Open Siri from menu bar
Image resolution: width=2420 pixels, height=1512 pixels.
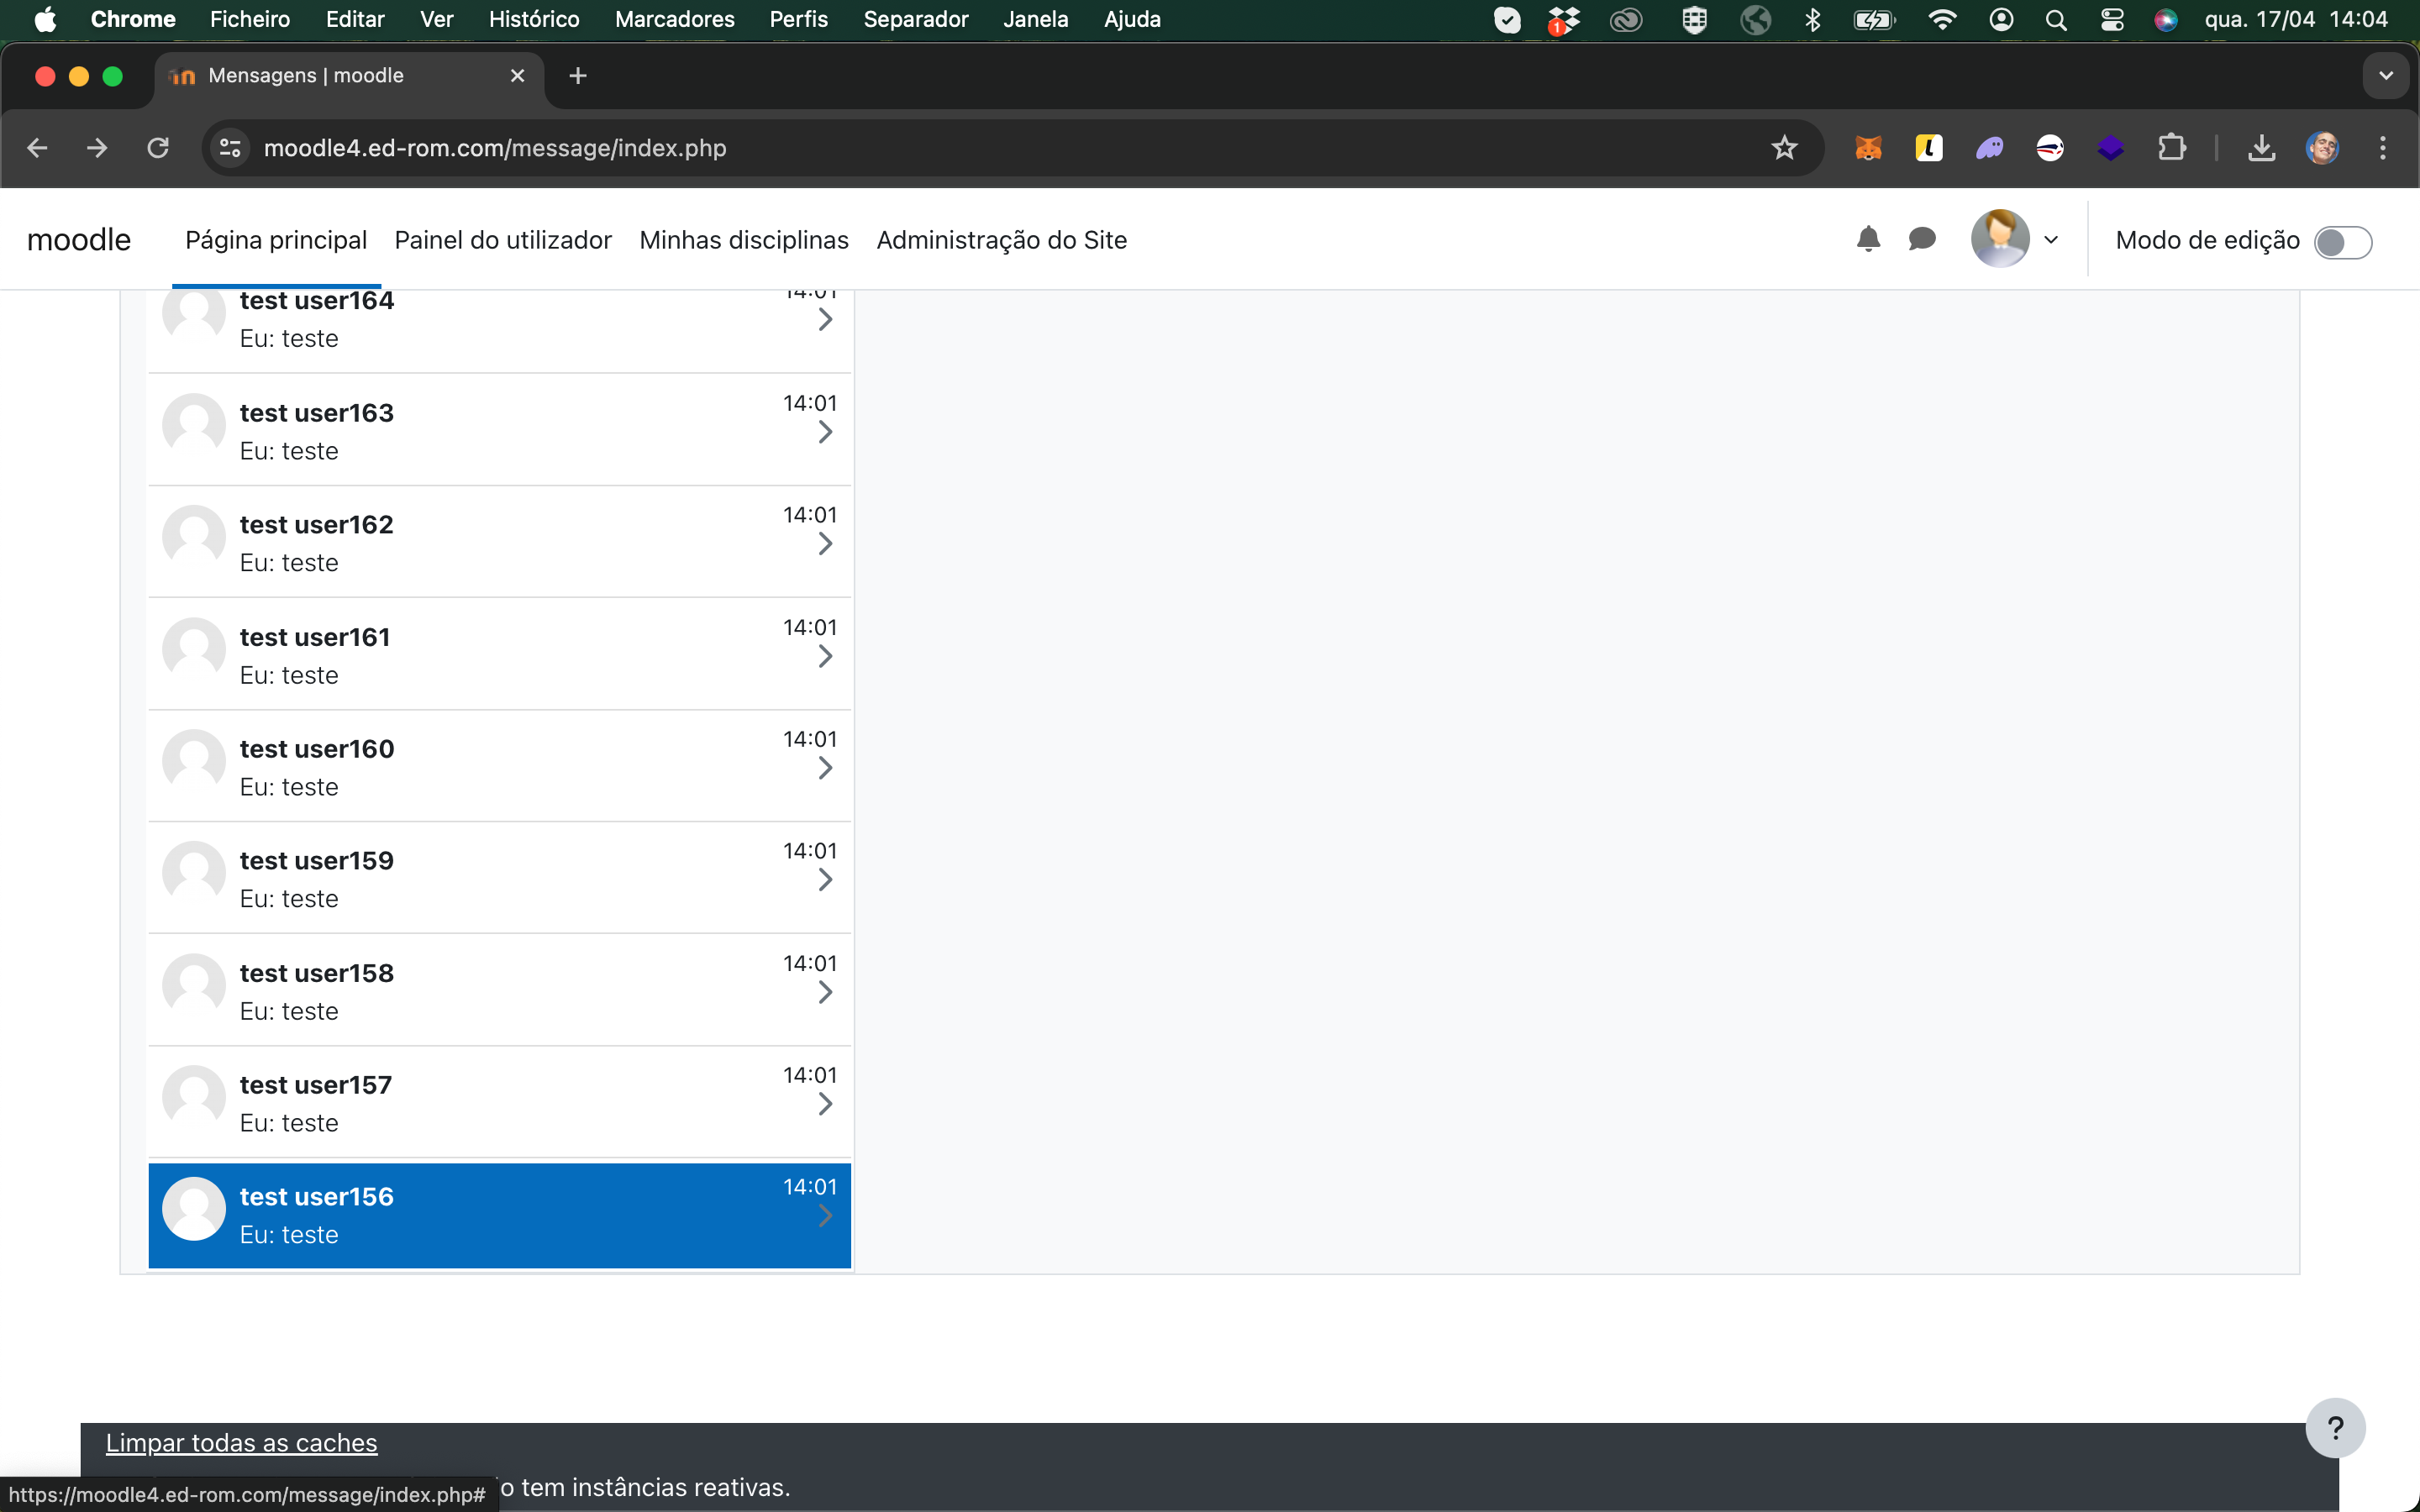point(2166,19)
